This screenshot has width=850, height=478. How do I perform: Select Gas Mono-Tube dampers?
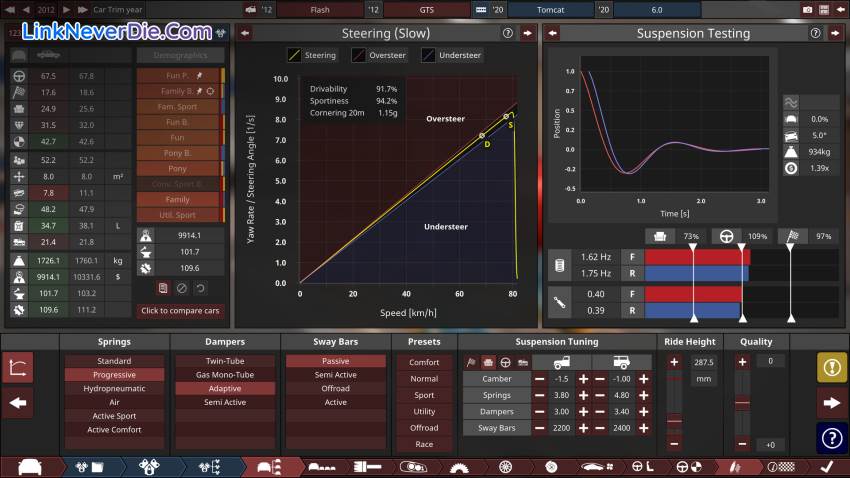click(225, 375)
